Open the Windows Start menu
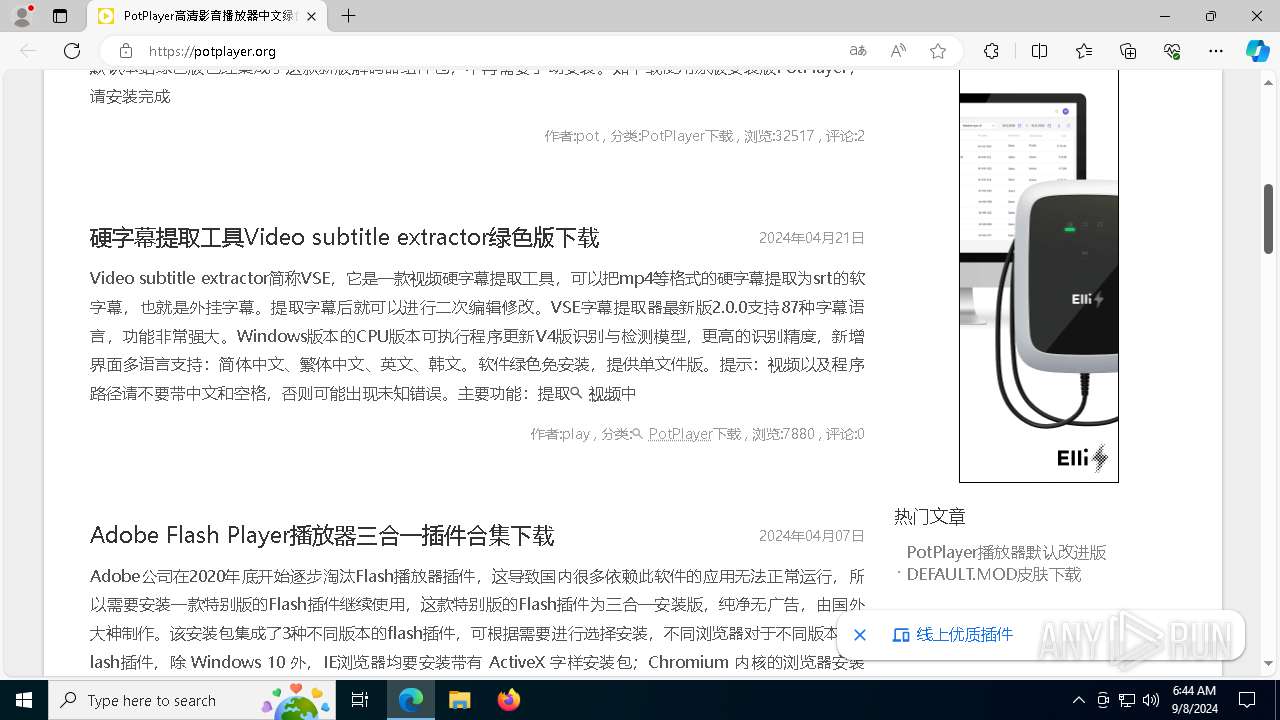 (x=24, y=700)
